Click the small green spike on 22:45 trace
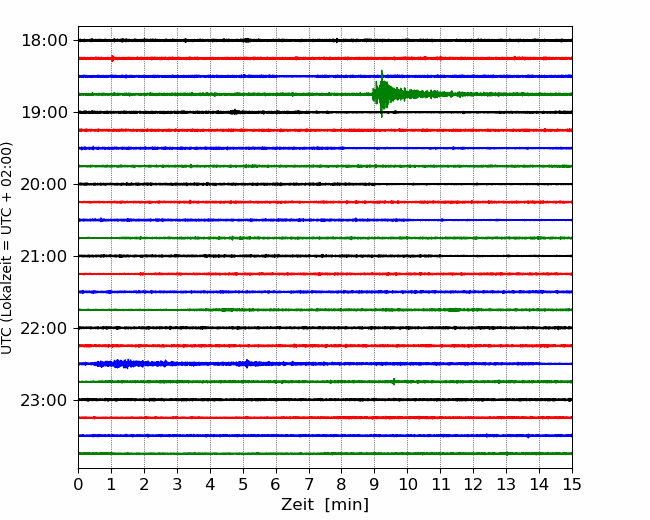The image size is (650, 520). click(394, 381)
